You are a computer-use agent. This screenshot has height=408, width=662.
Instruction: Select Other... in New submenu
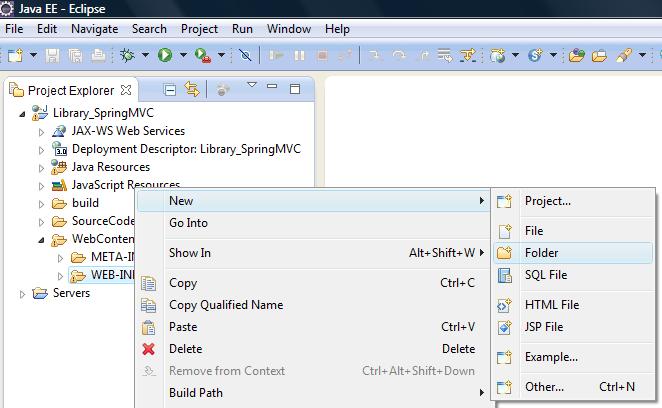(x=573, y=386)
